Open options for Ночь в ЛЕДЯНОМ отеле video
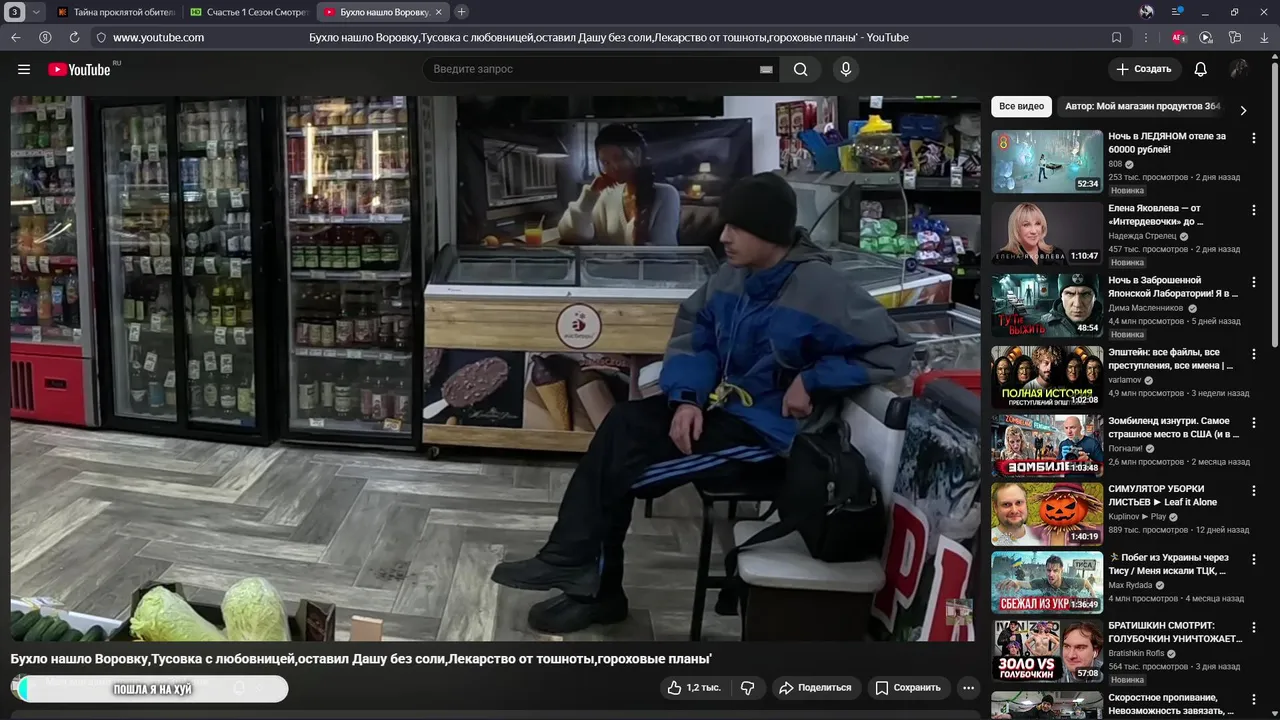Image resolution: width=1280 pixels, height=720 pixels. pyautogui.click(x=1254, y=139)
